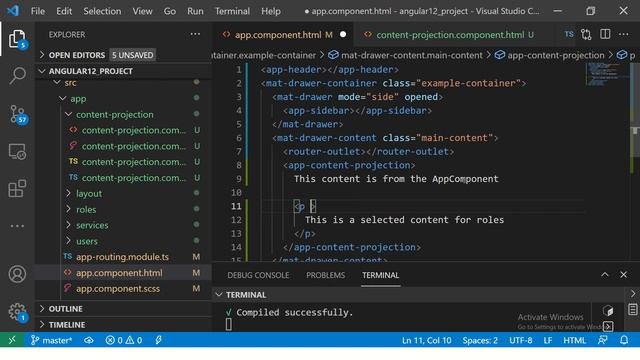Select the Terminal panel tab
The image size is (640, 360).
380,275
